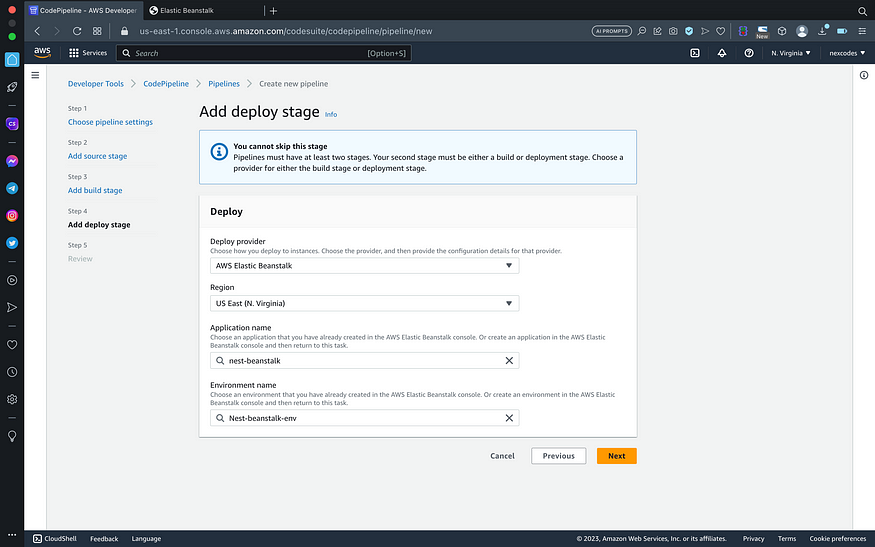
Task: Open the sidebar three-dots more icon
Action: coord(12,535)
